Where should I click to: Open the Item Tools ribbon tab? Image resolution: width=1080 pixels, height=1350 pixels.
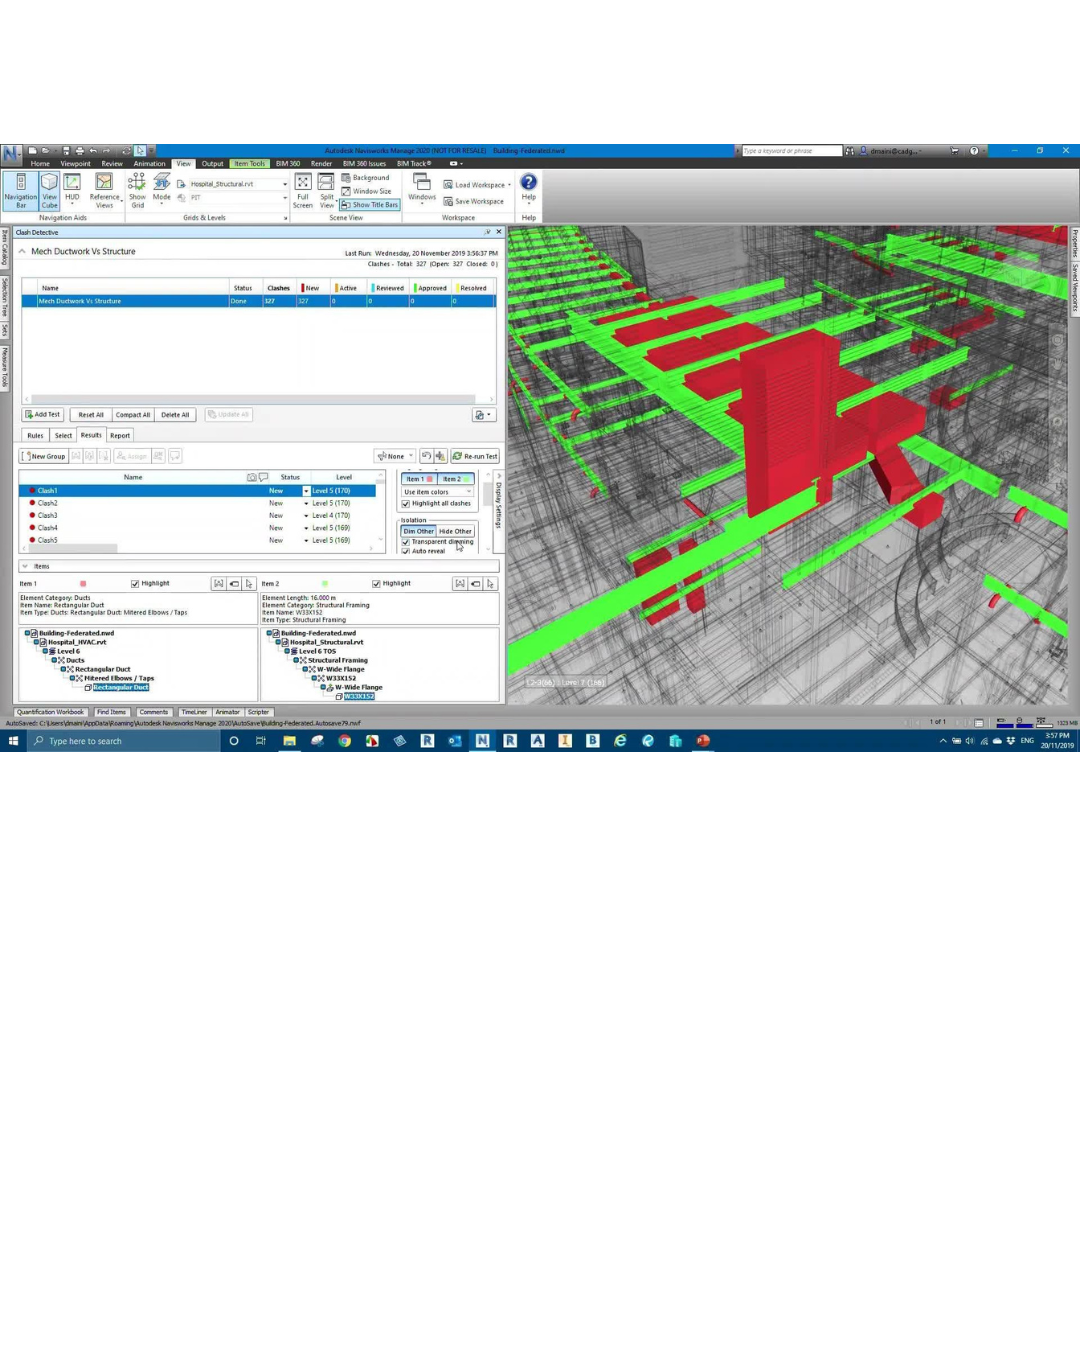click(249, 164)
